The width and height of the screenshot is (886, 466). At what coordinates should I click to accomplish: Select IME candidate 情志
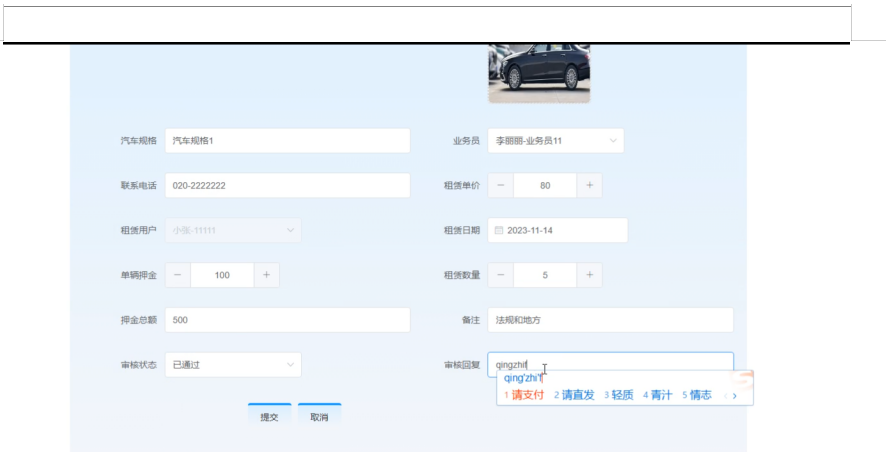tap(697, 395)
